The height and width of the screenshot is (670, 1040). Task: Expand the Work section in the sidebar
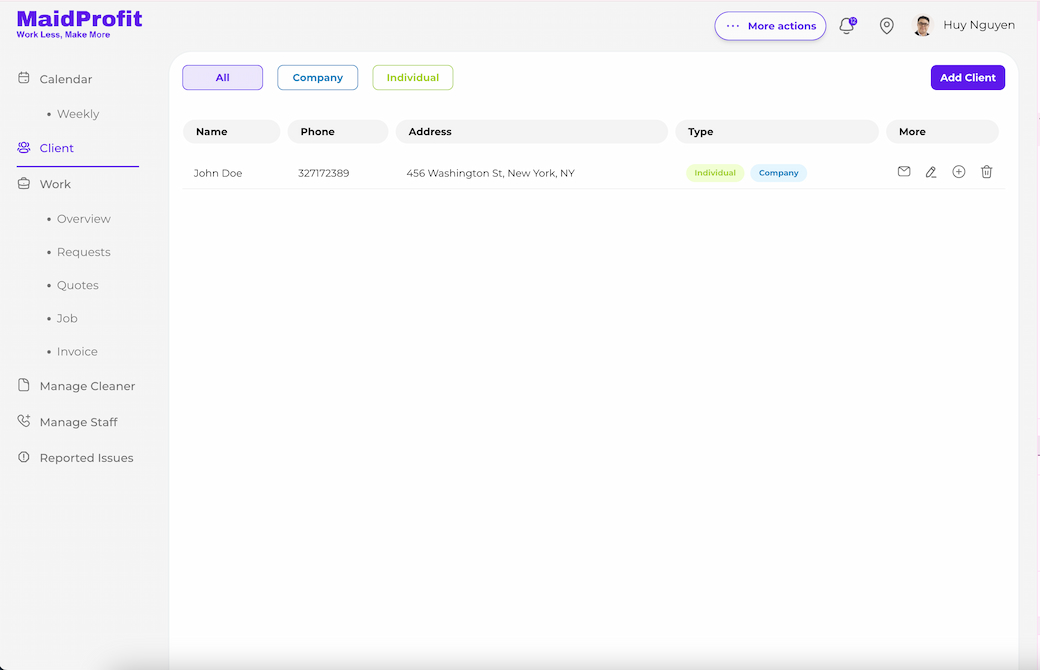point(55,184)
